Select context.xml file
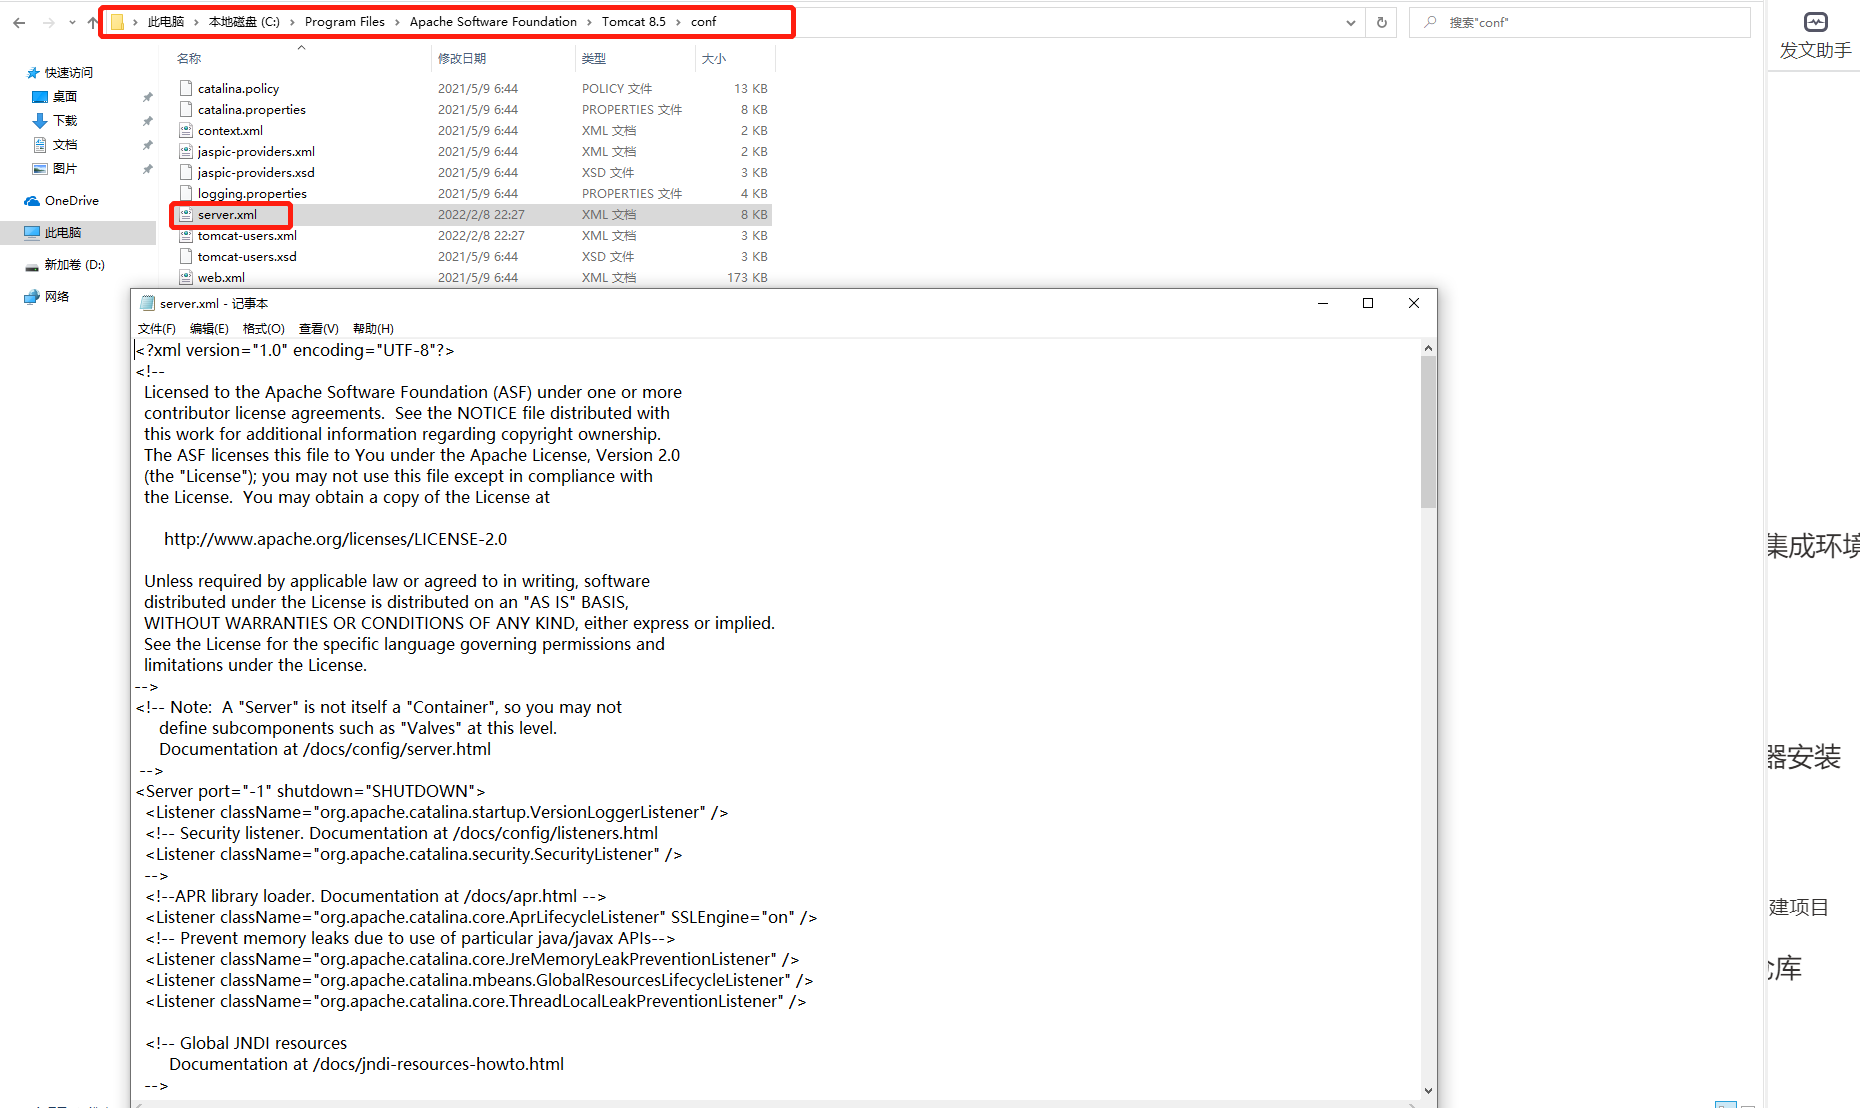The width and height of the screenshot is (1860, 1108). coord(230,131)
